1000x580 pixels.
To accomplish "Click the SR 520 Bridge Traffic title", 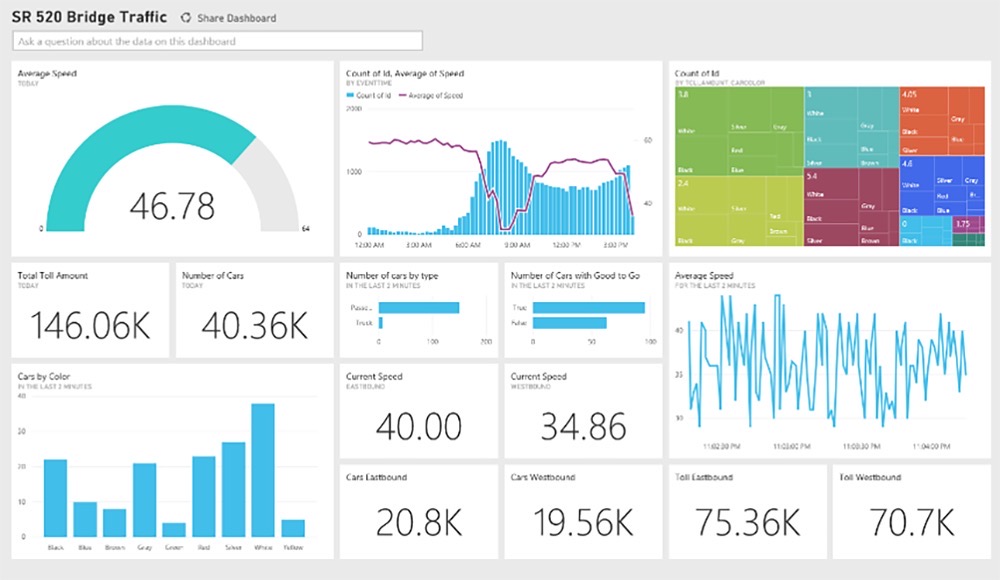I will [x=89, y=17].
